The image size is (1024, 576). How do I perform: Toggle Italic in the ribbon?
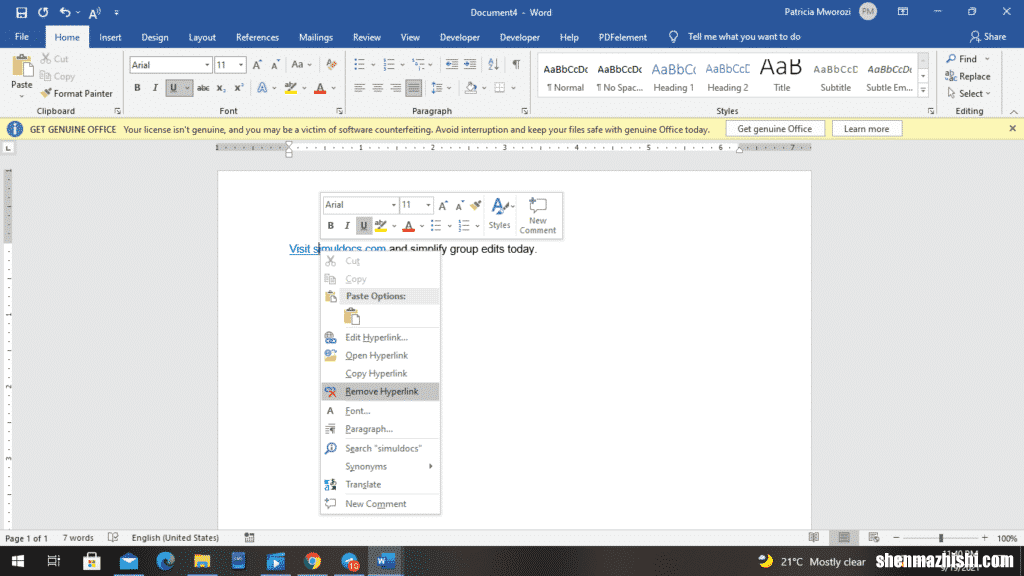pos(155,88)
